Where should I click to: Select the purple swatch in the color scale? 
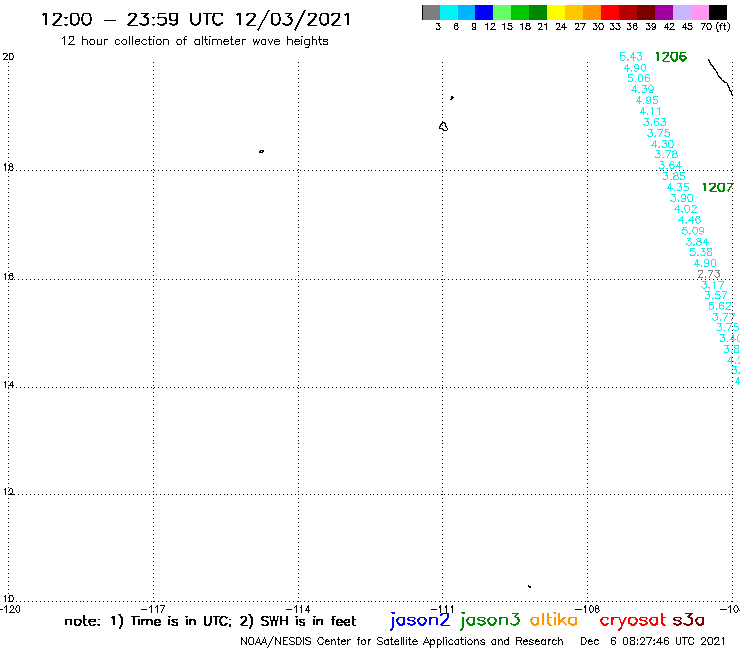click(x=664, y=12)
